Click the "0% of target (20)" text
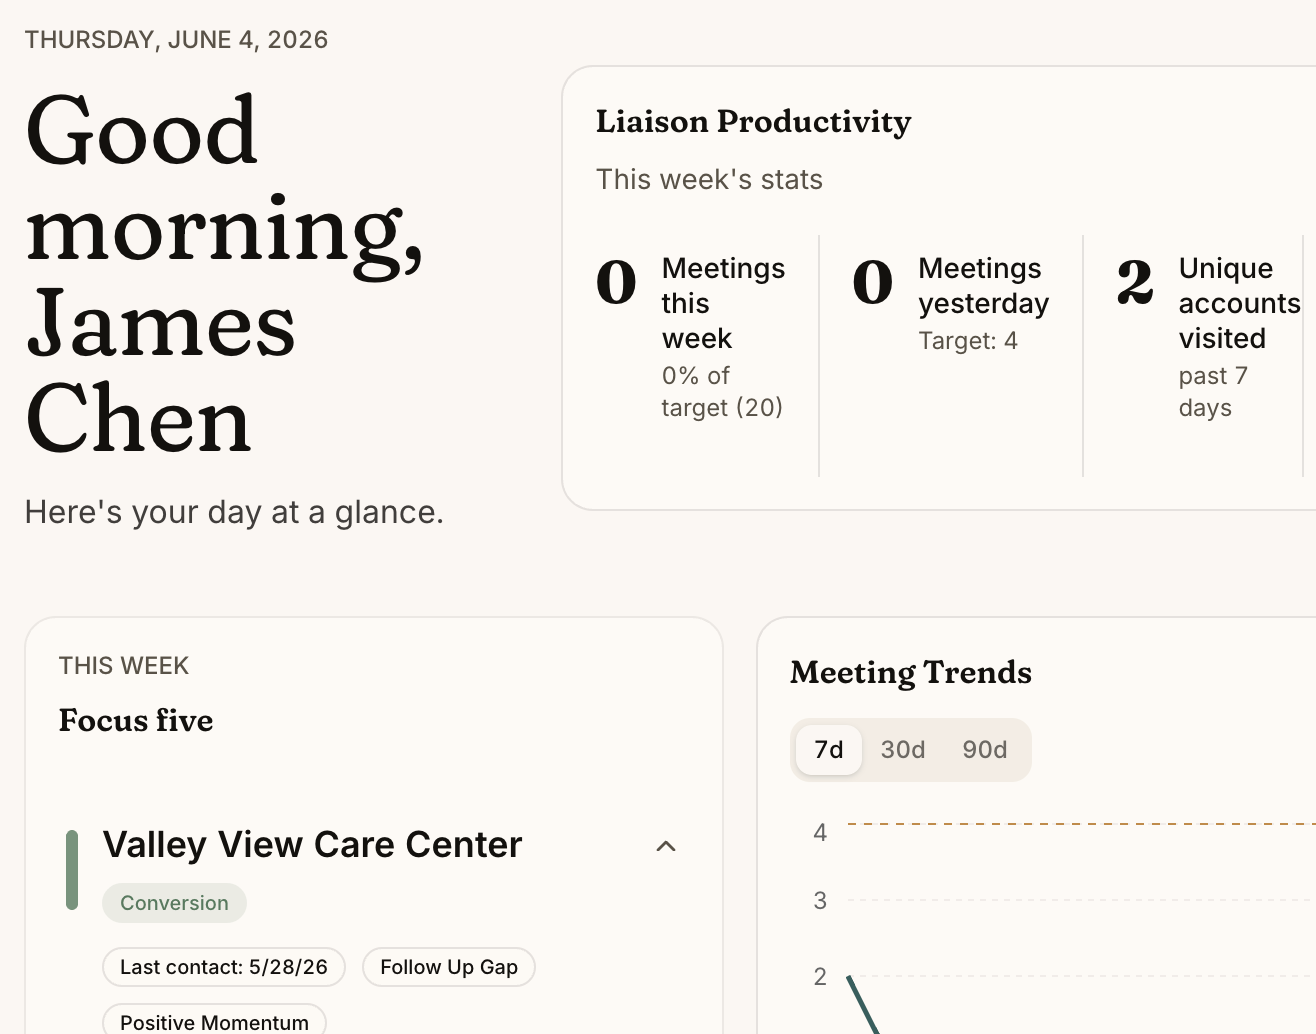Image resolution: width=1316 pixels, height=1034 pixels. click(722, 391)
